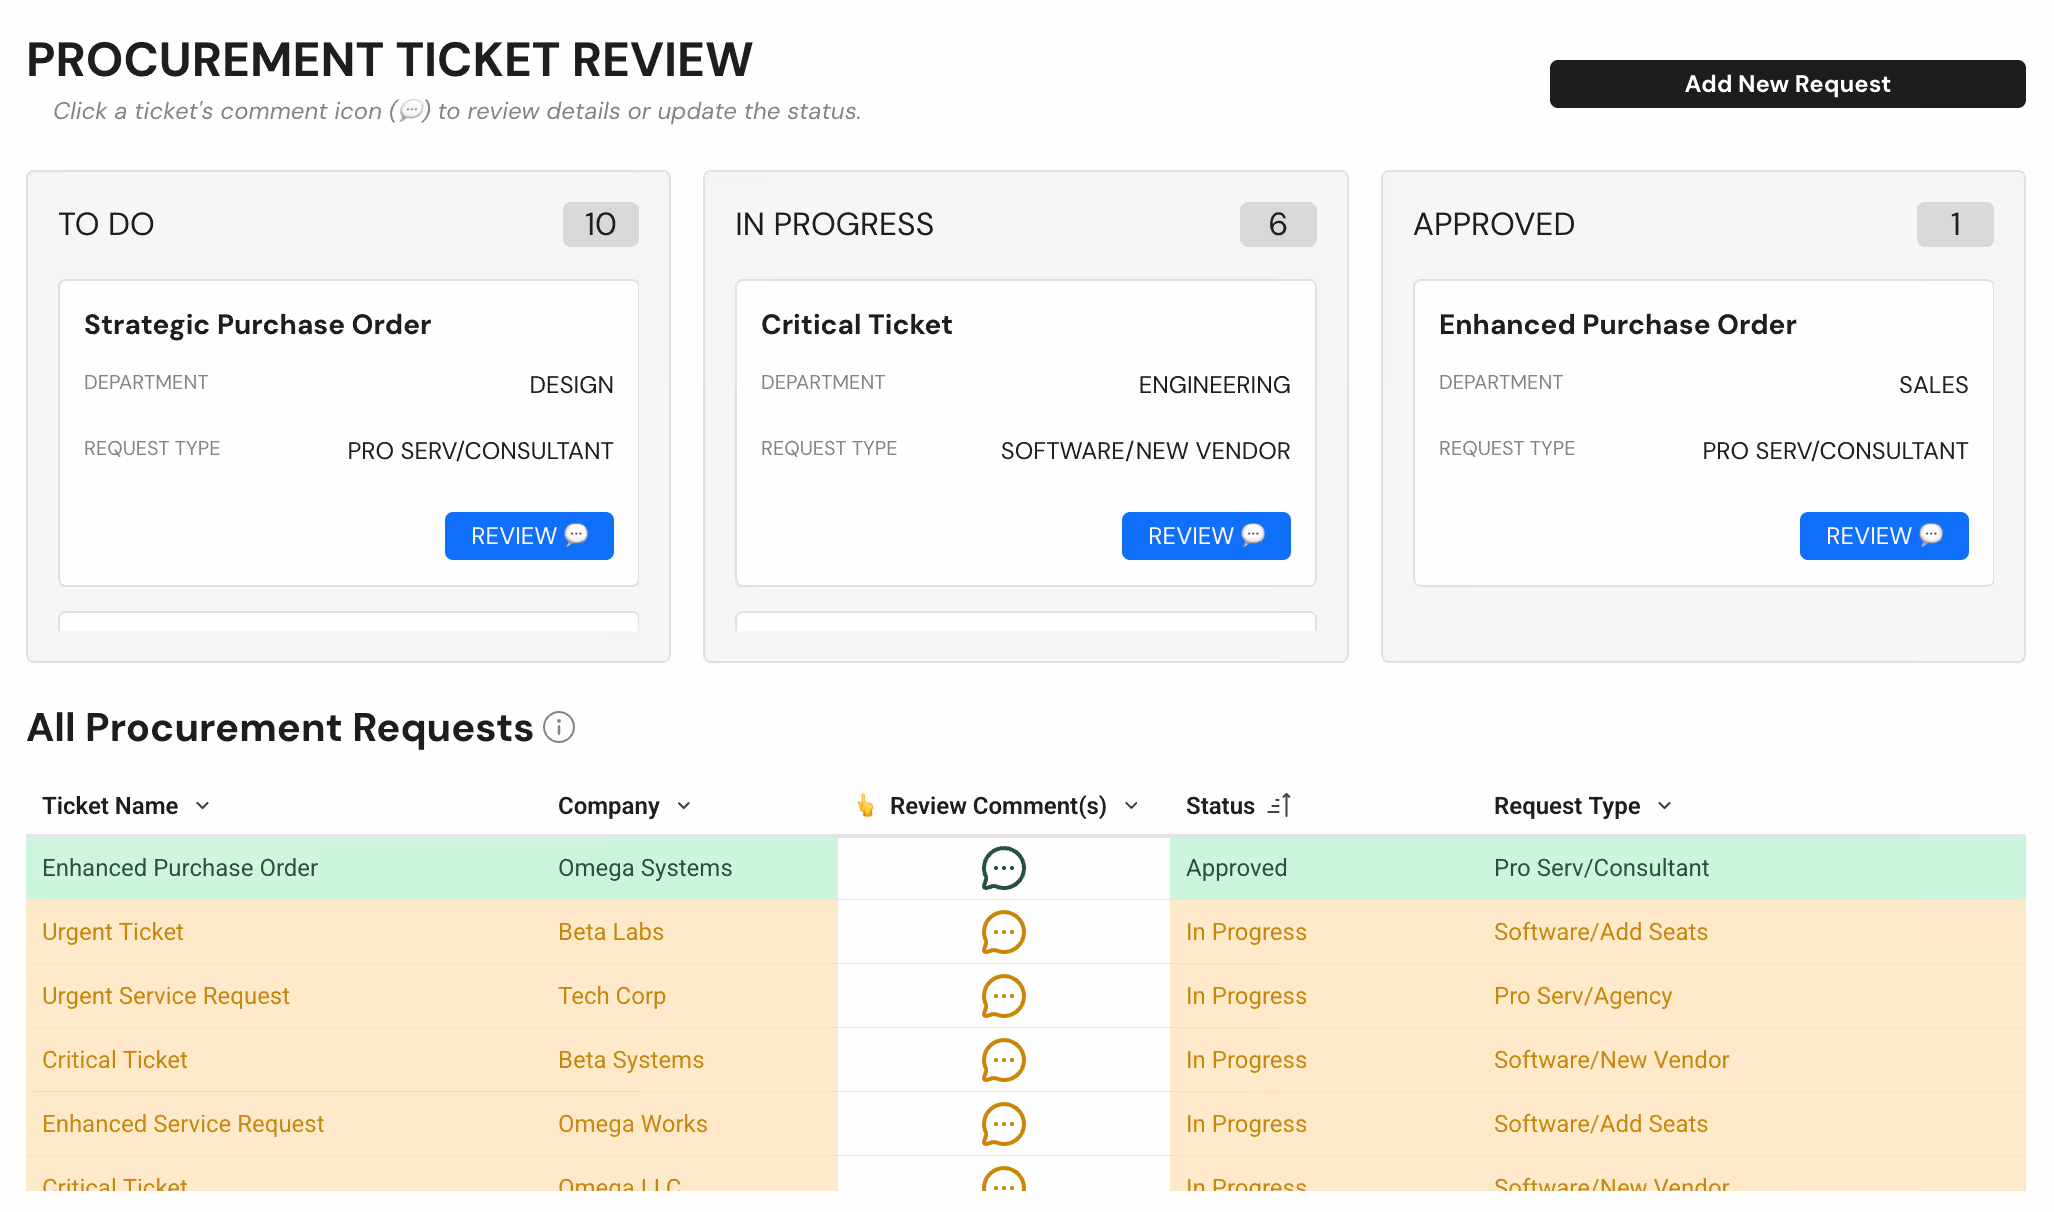The width and height of the screenshot is (2054, 1212).
Task: Select Urgent Ticket name in table
Action: click(113, 932)
